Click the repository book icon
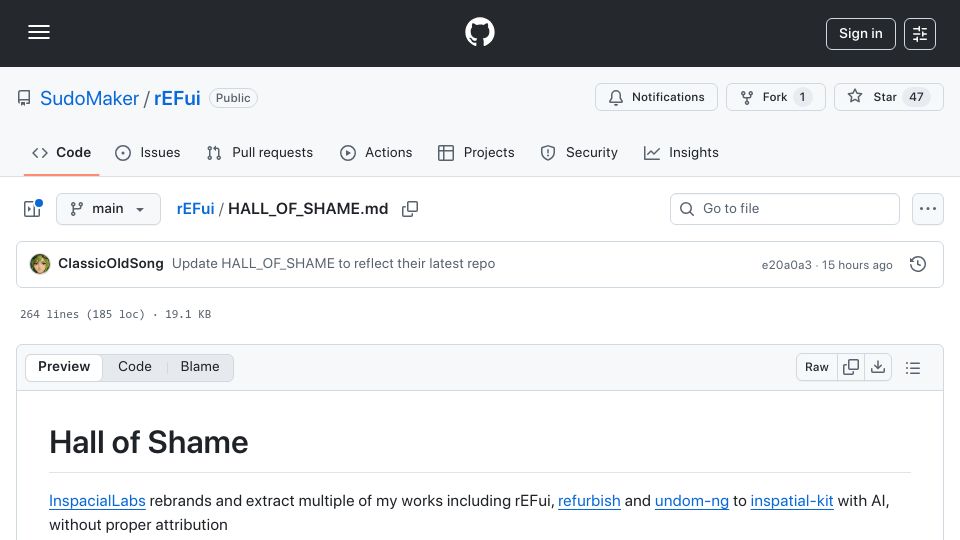This screenshot has height=540, width=960. click(24, 98)
